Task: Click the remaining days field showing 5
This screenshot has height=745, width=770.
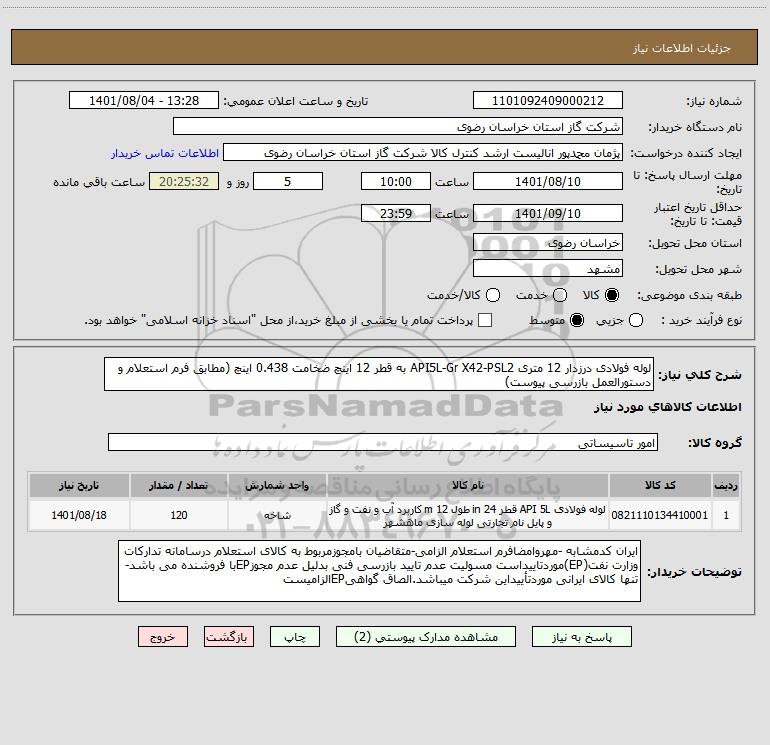Action: [x=288, y=181]
